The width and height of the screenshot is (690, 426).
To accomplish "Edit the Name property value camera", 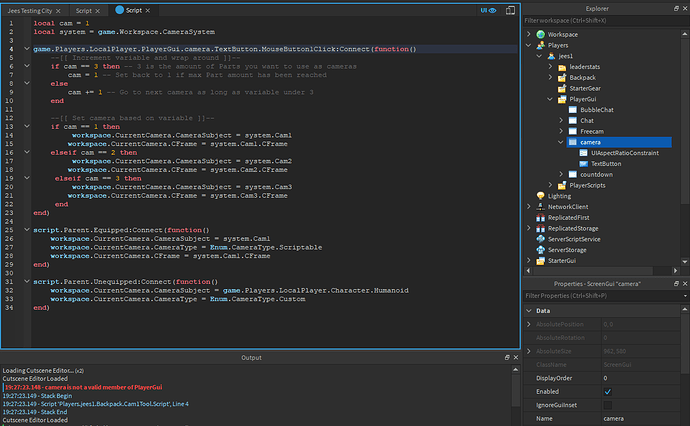I will (x=641, y=419).
